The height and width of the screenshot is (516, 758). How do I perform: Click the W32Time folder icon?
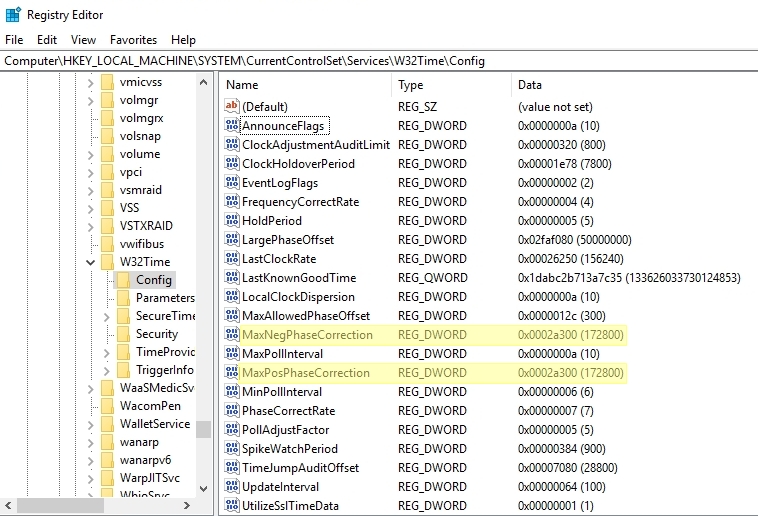pyautogui.click(x=107, y=262)
